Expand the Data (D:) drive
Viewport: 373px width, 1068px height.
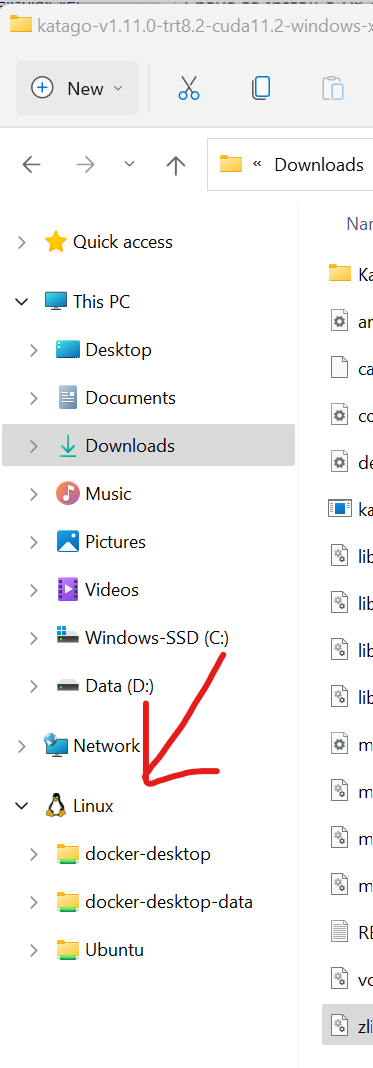pos(34,686)
